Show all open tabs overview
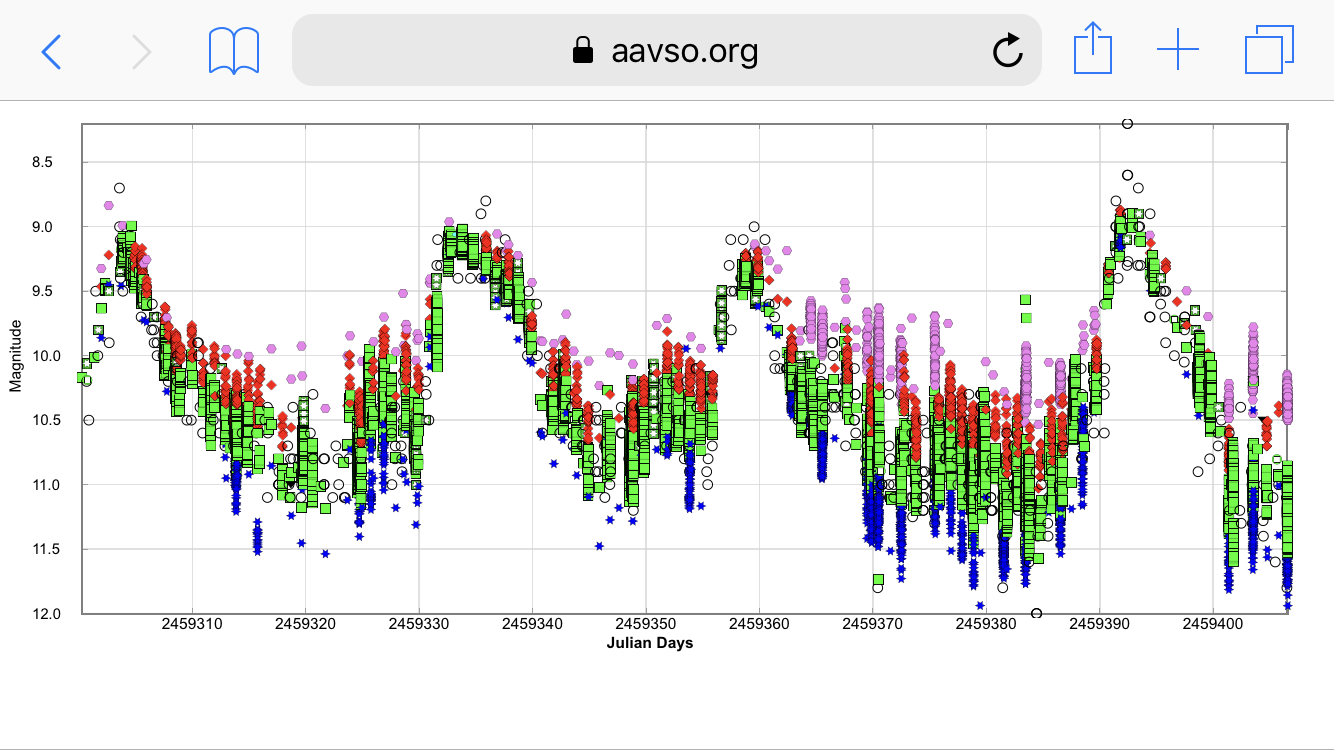This screenshot has height=750, width=1334. (x=1269, y=50)
